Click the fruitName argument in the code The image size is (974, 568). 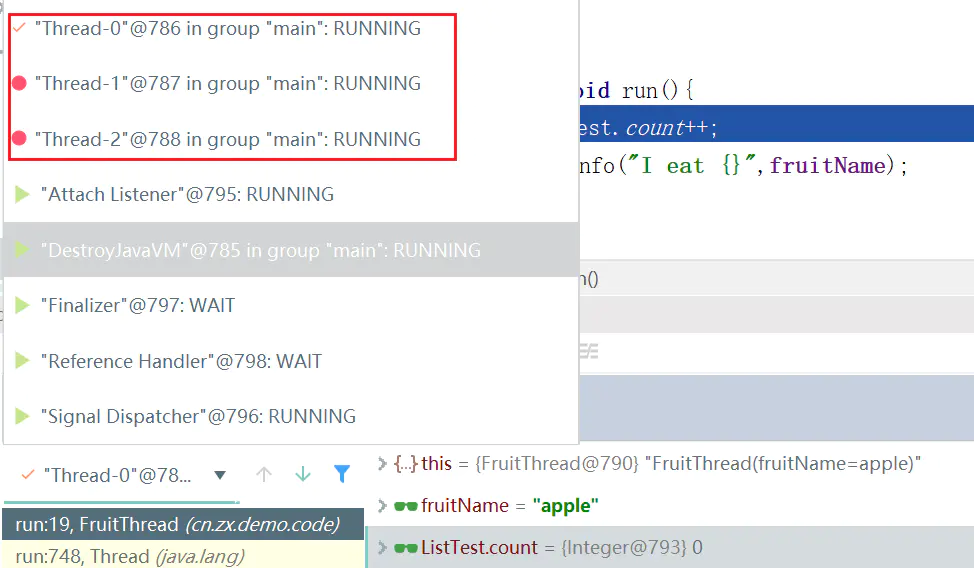coord(827,166)
